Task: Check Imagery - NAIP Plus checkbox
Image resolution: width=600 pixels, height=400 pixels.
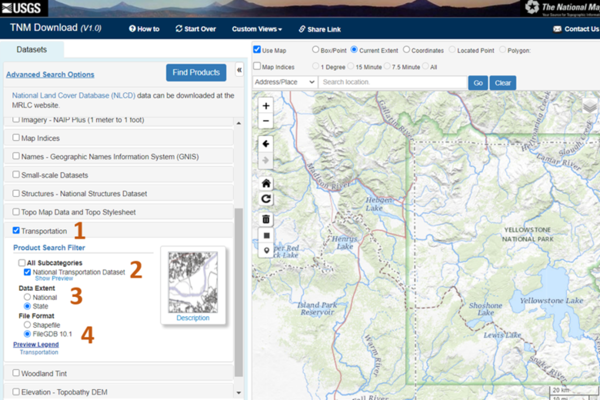Action: (x=16, y=119)
